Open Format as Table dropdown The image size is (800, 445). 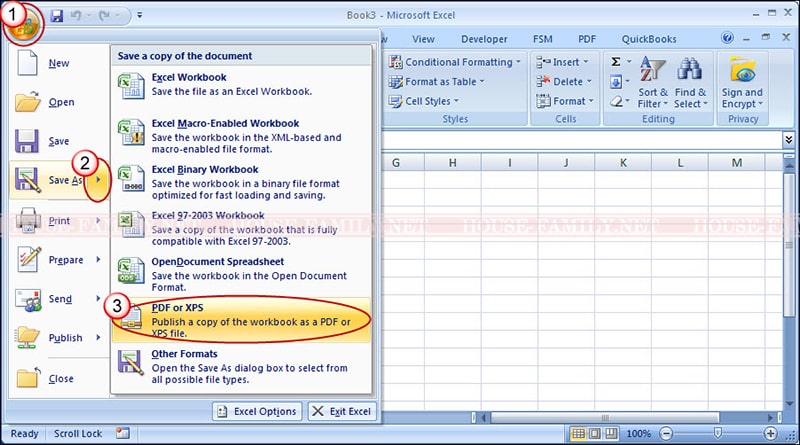(437, 82)
